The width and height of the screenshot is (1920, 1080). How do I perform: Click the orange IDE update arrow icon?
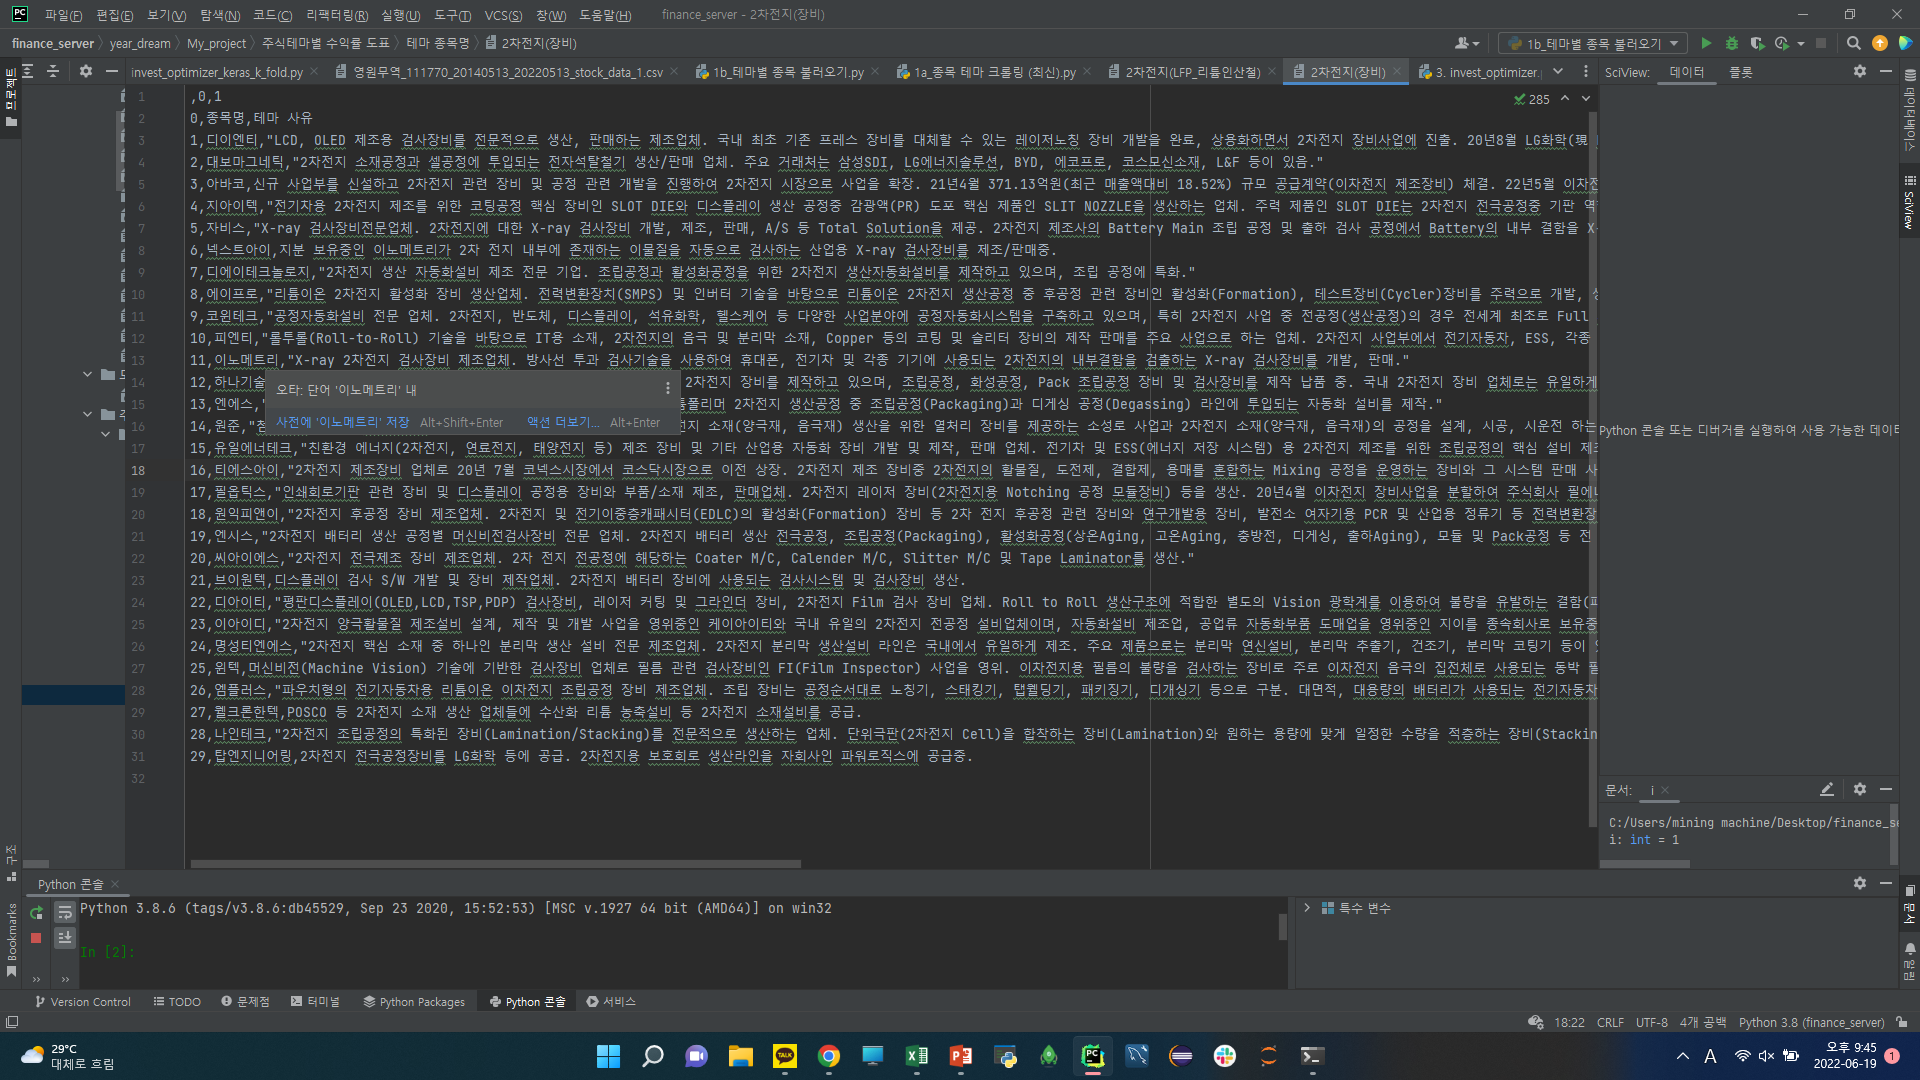(1879, 43)
